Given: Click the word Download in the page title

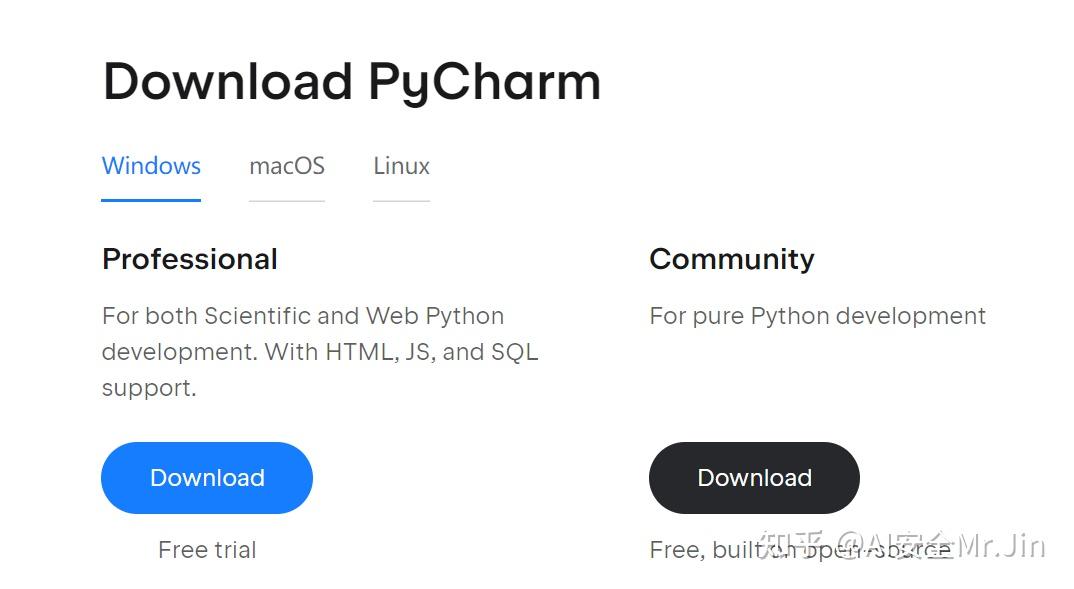Looking at the screenshot, I should pyautogui.click(x=228, y=82).
